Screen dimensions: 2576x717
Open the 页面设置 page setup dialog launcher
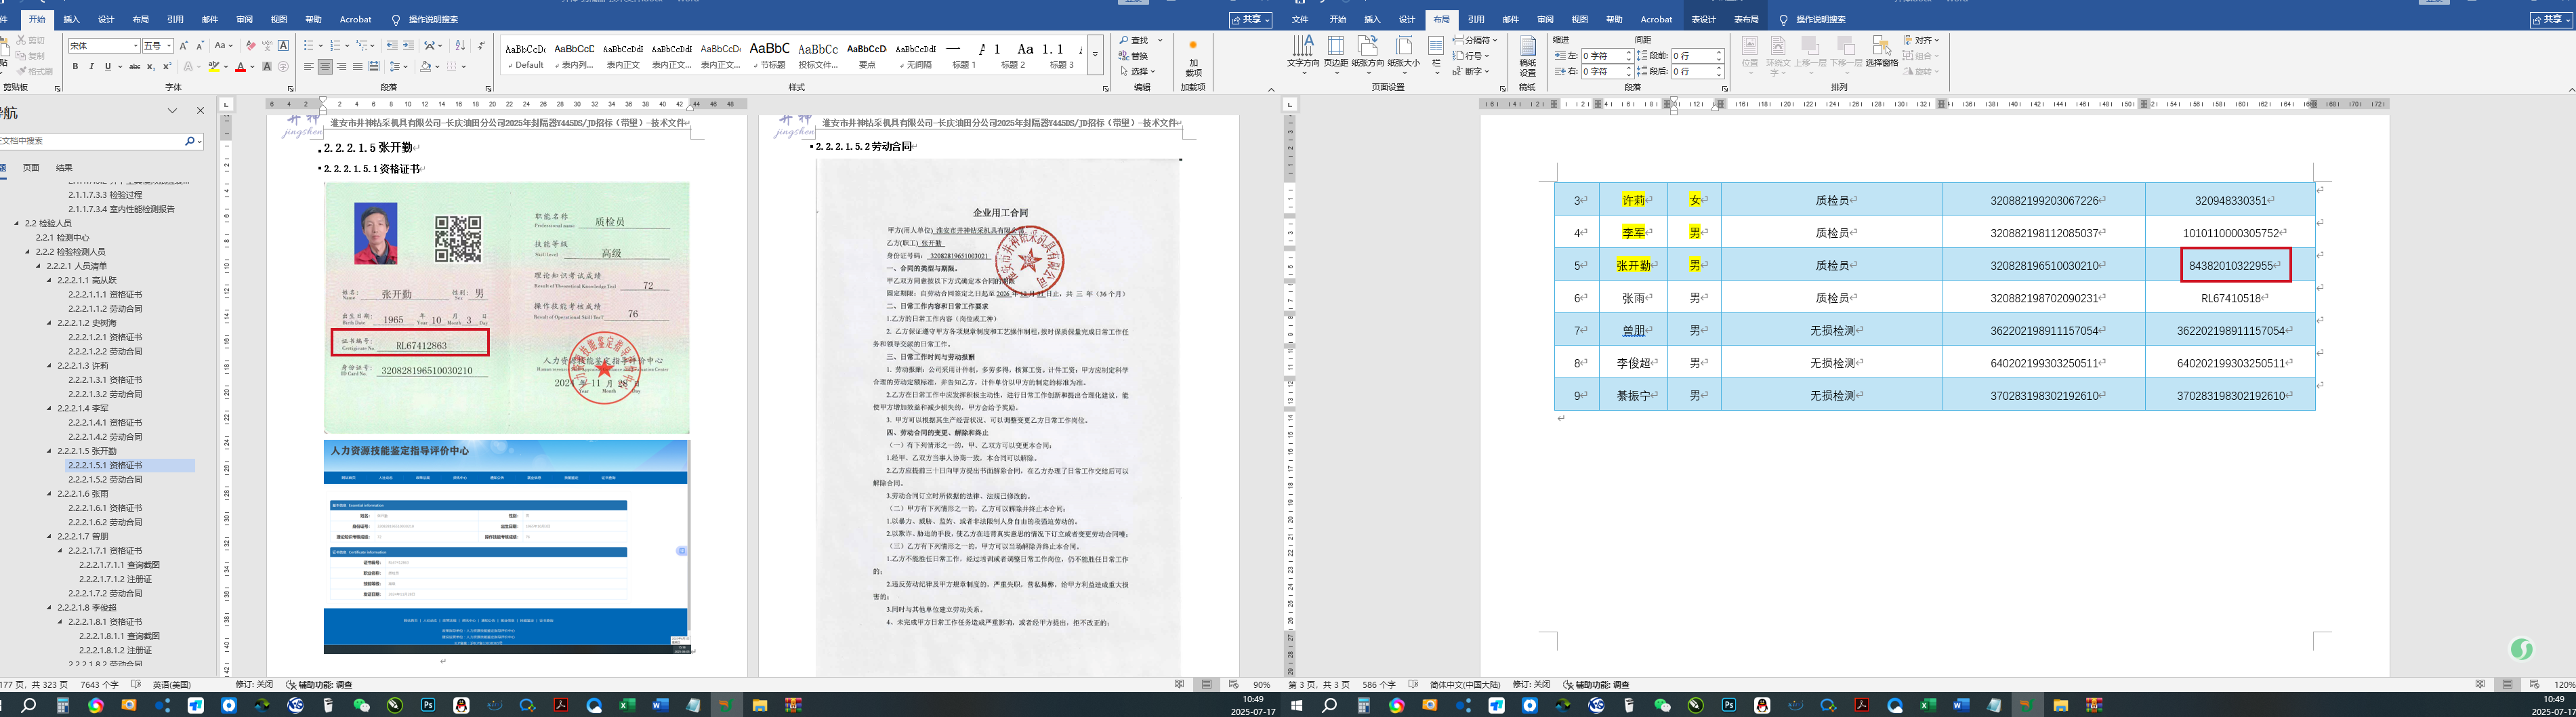[x=1503, y=89]
